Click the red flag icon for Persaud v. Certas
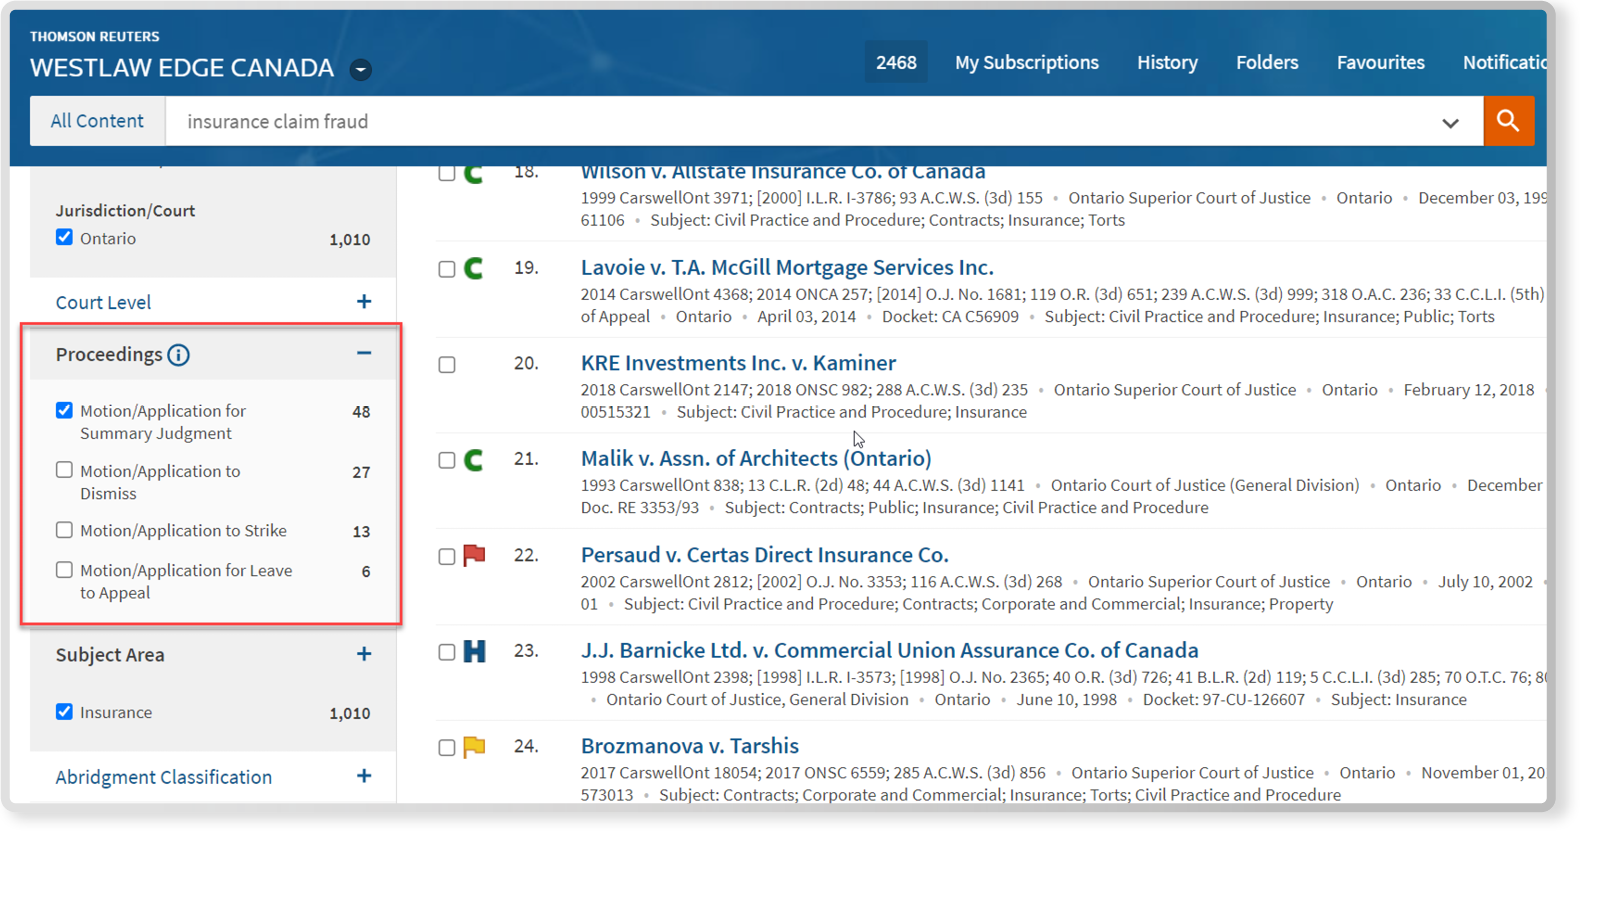Viewport: 1600px width, 900px height. (474, 556)
